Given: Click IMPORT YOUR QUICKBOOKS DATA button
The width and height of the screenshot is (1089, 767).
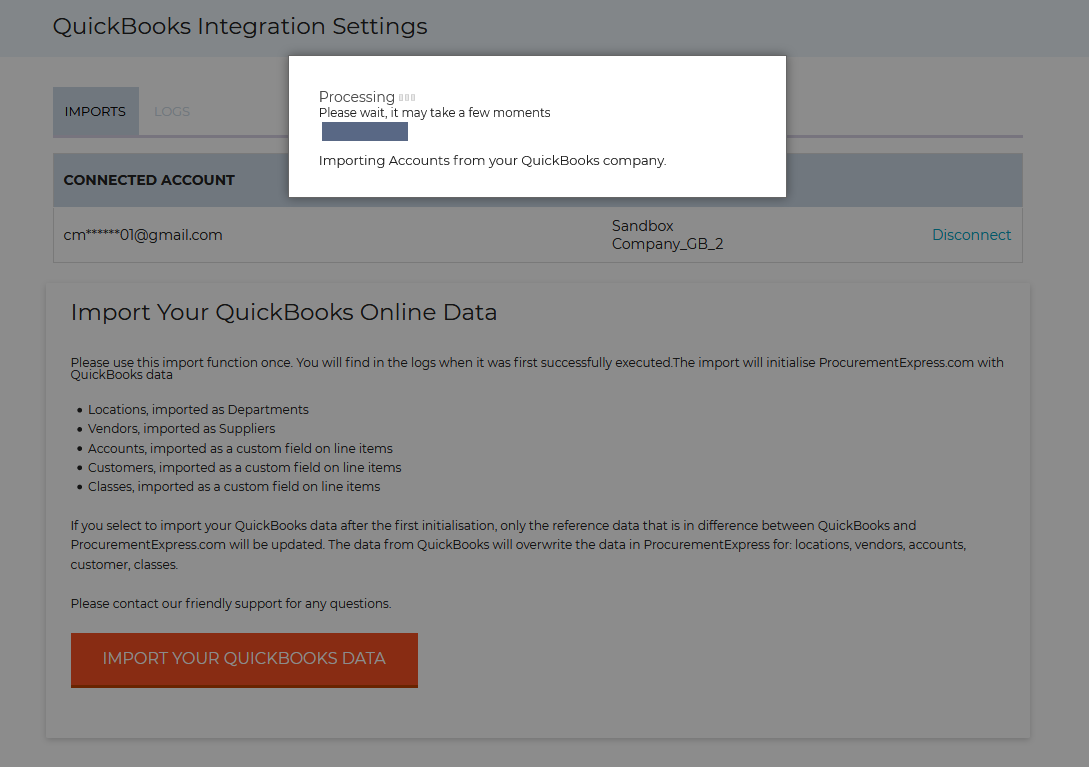Looking at the screenshot, I should point(244,659).
